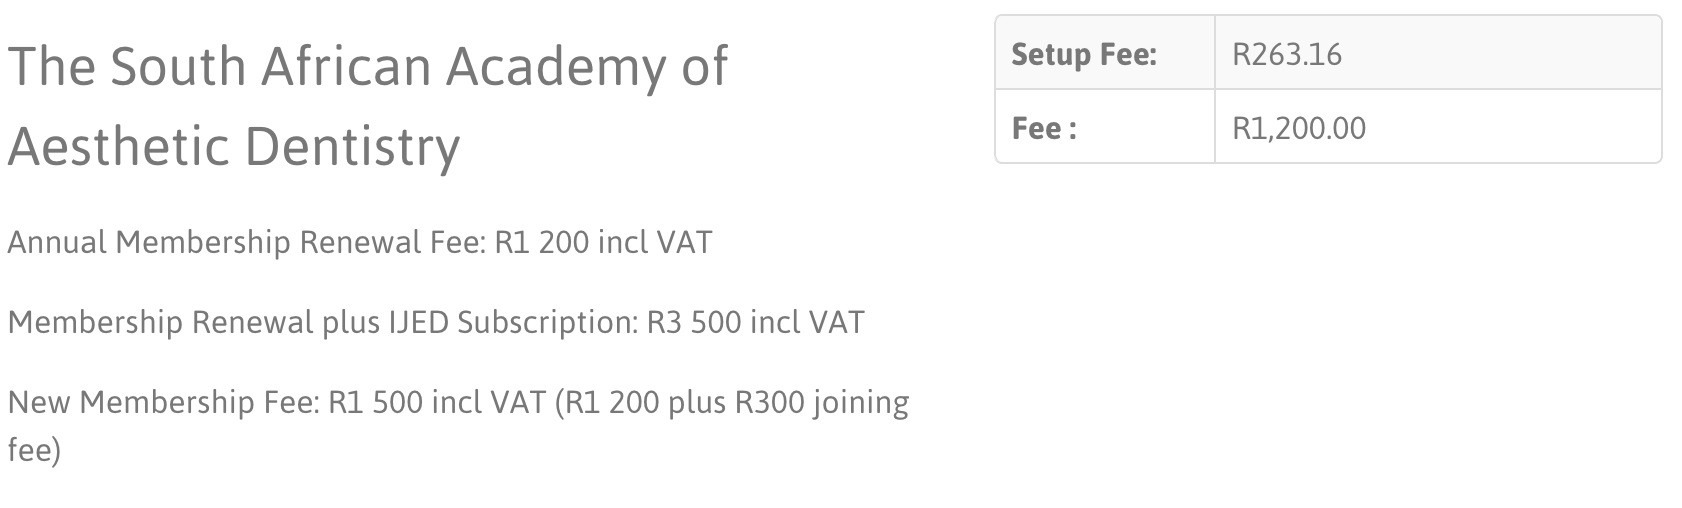Click the "New Membership Fee" text
This screenshot has width=1682, height=508.
coord(164,403)
